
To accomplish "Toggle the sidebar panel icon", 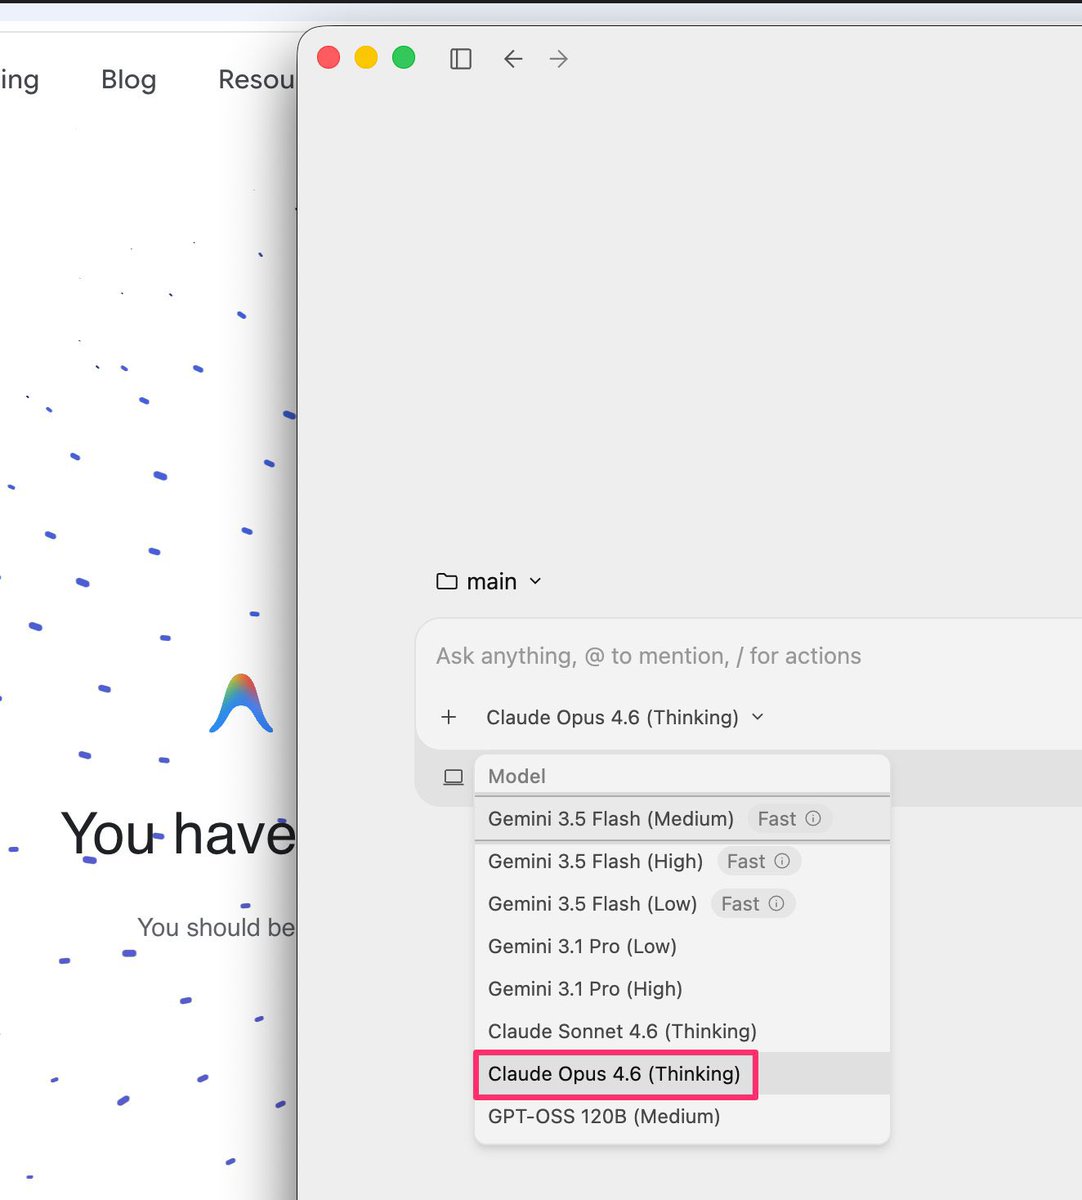I will coord(460,59).
